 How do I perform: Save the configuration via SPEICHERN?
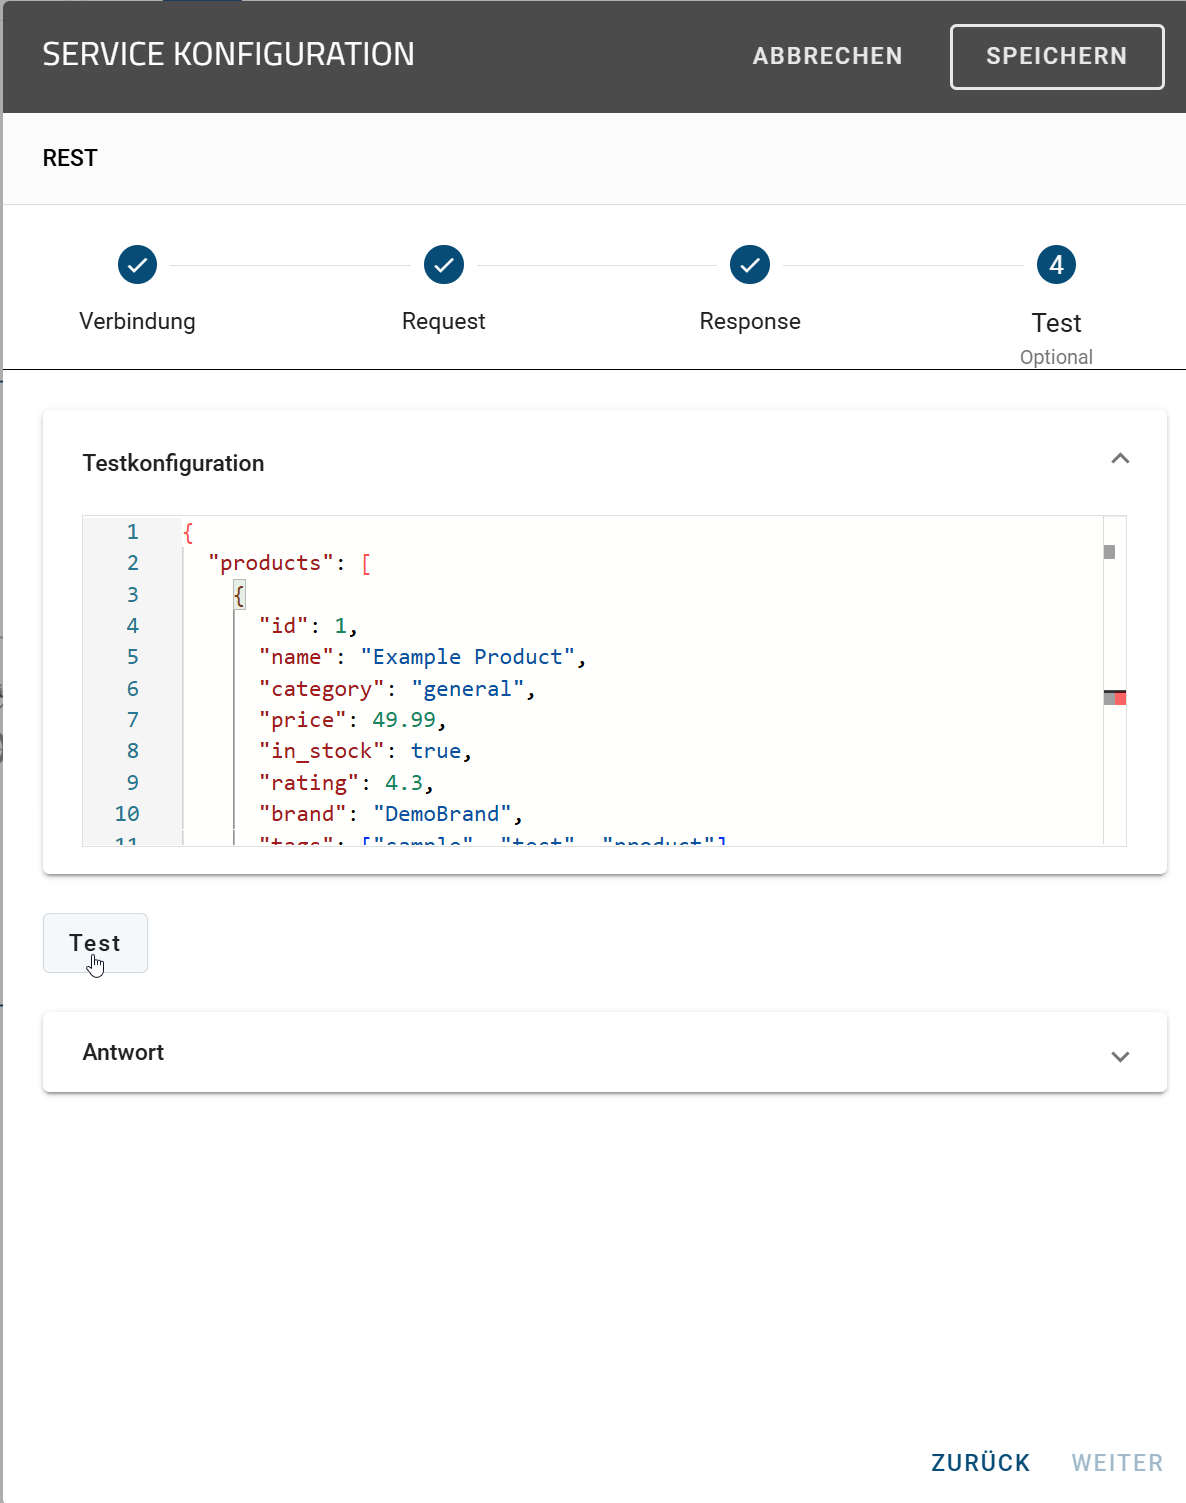point(1056,56)
